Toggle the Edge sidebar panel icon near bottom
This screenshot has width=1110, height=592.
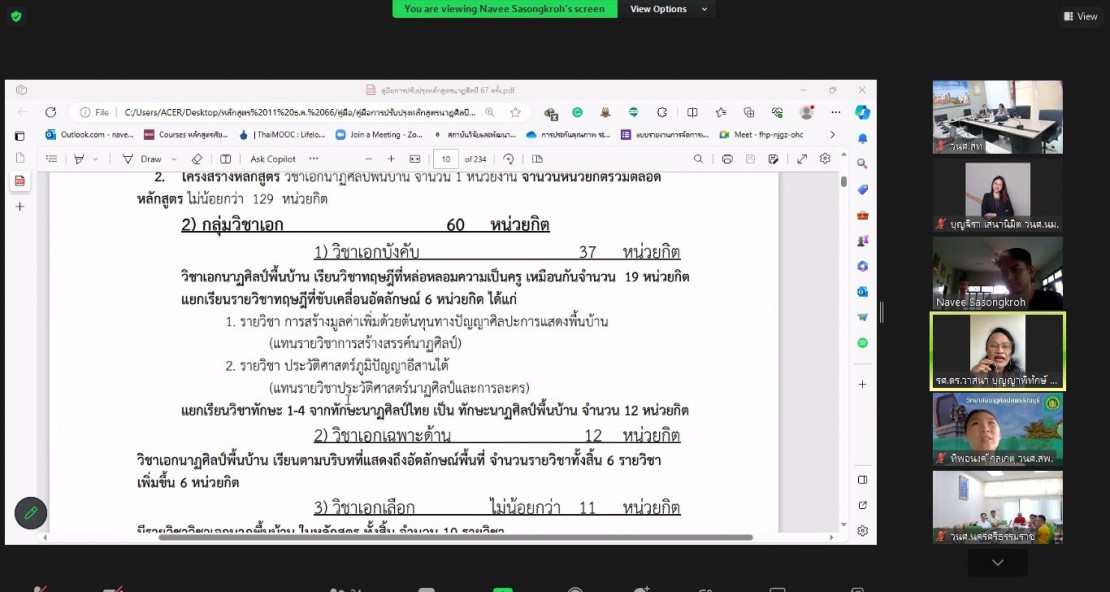coord(862,479)
